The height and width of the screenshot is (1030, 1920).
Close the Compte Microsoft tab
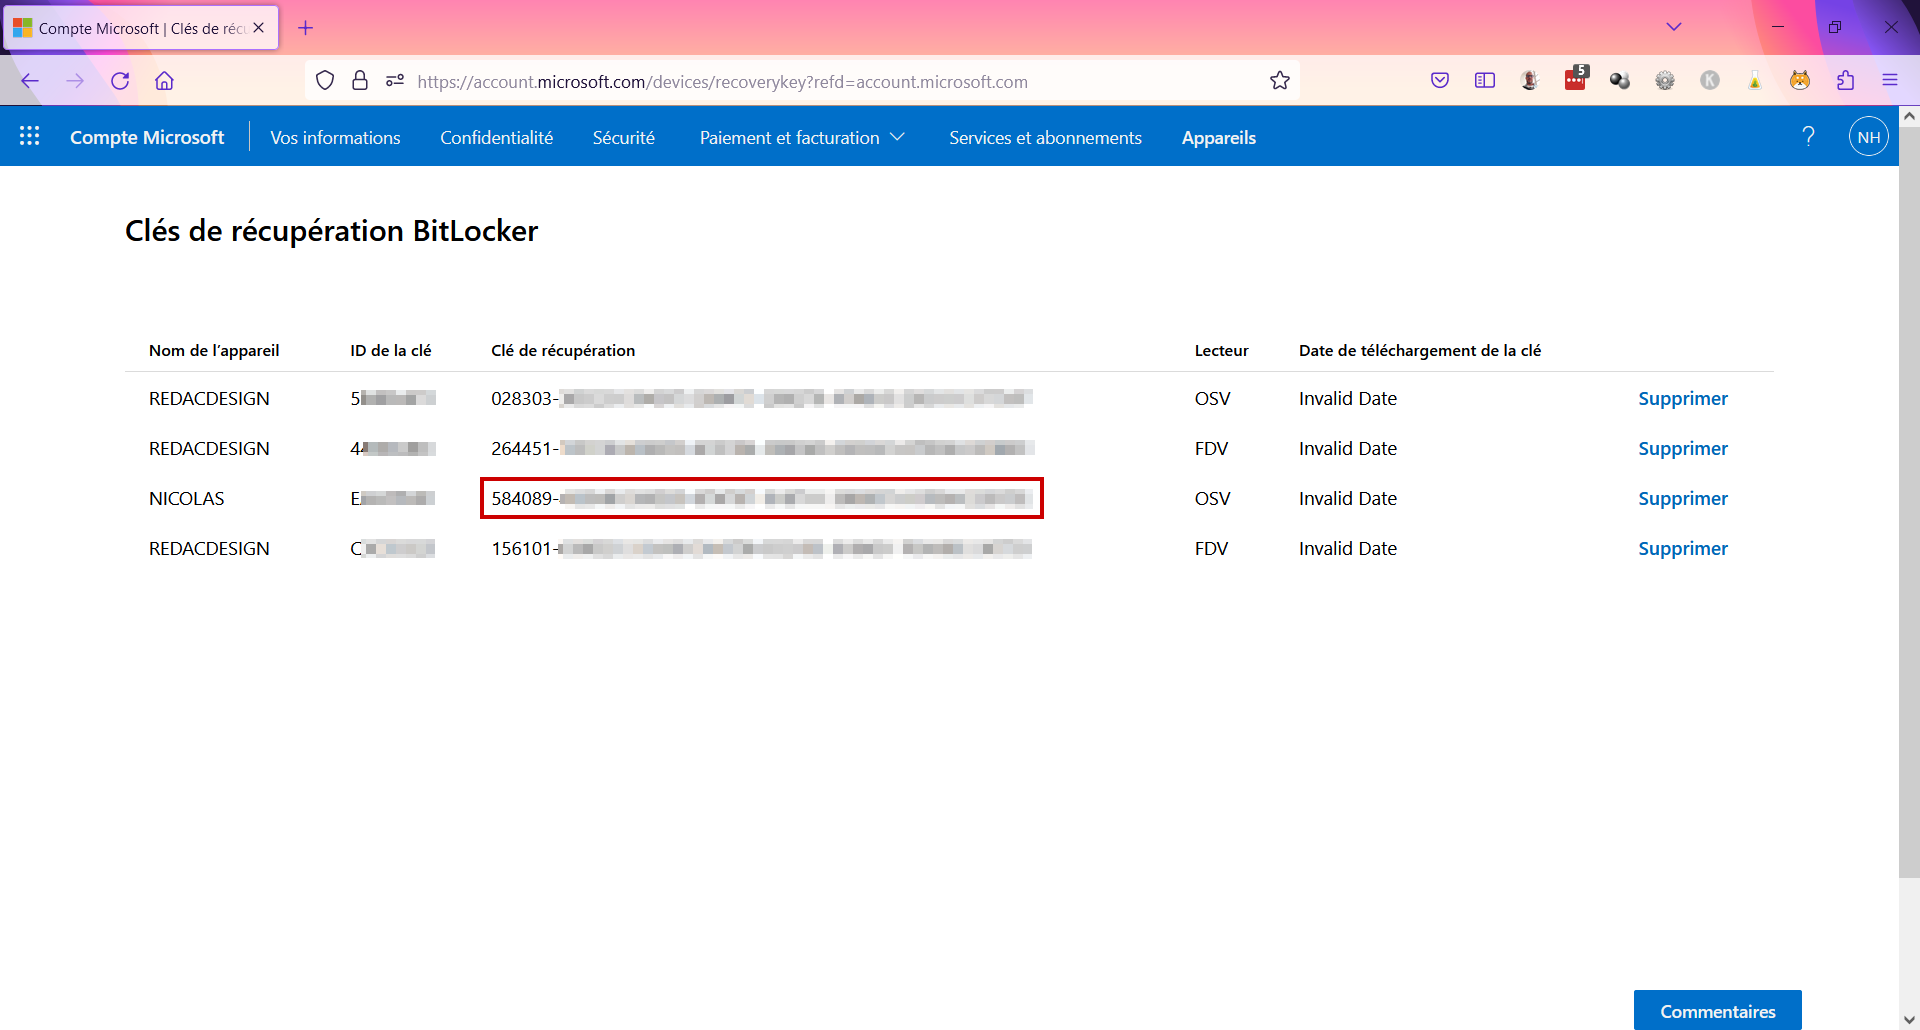click(x=259, y=28)
